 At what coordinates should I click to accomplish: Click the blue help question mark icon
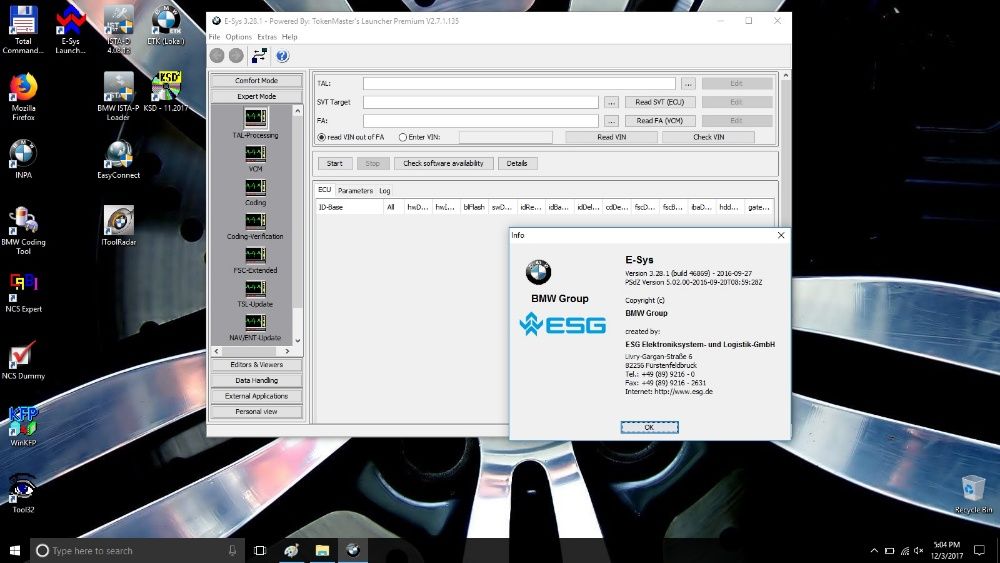tap(282, 56)
